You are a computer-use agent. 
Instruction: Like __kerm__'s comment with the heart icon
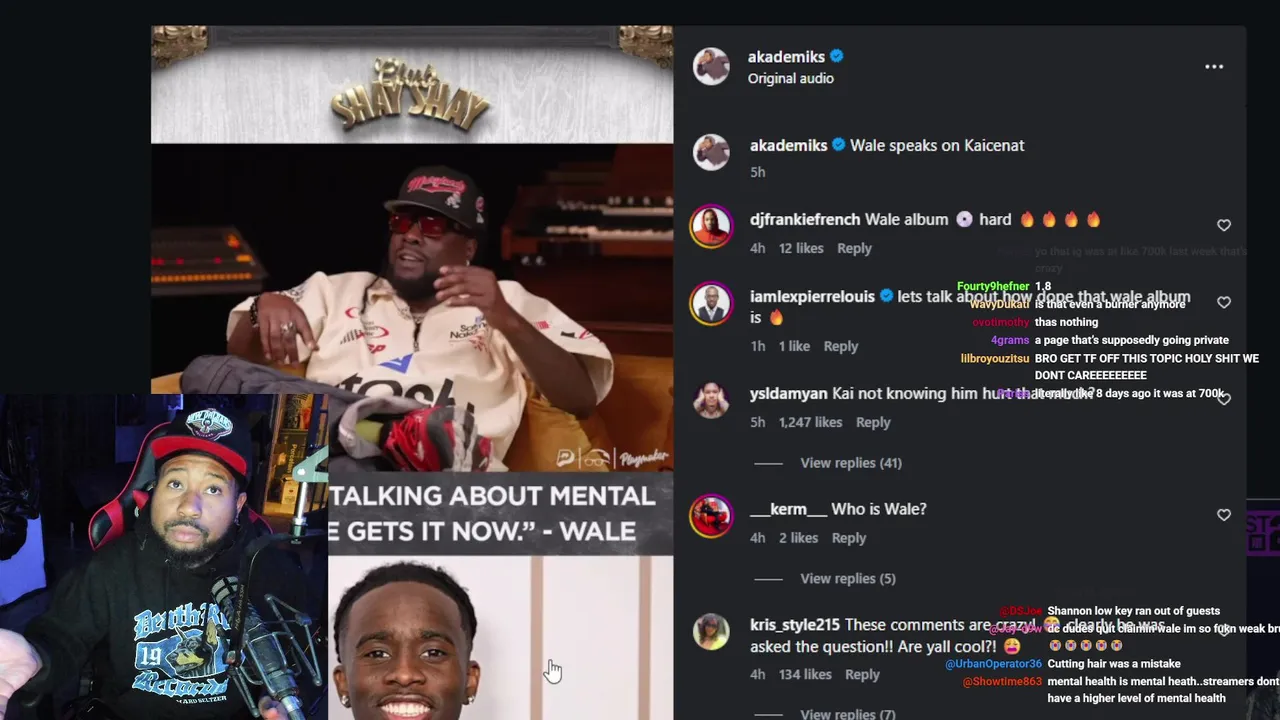click(1224, 515)
